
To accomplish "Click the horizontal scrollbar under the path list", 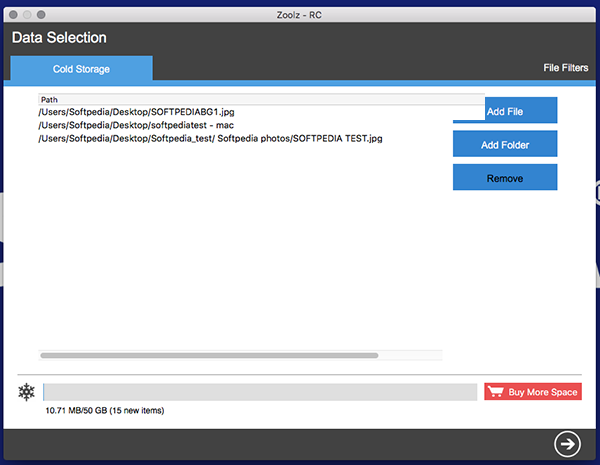I will pyautogui.click(x=209, y=356).
